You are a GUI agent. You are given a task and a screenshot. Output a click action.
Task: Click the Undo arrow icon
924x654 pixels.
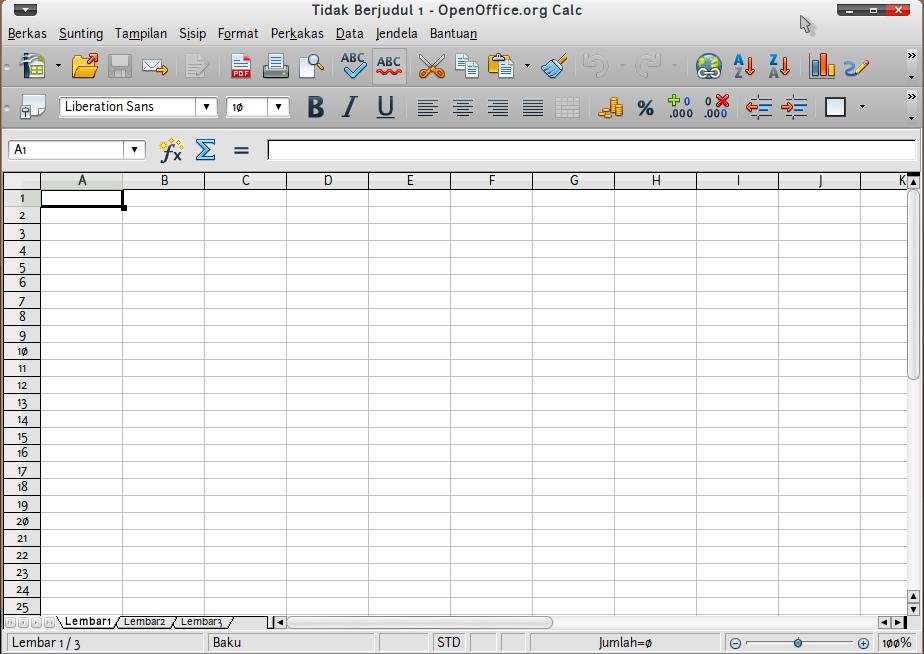595,65
